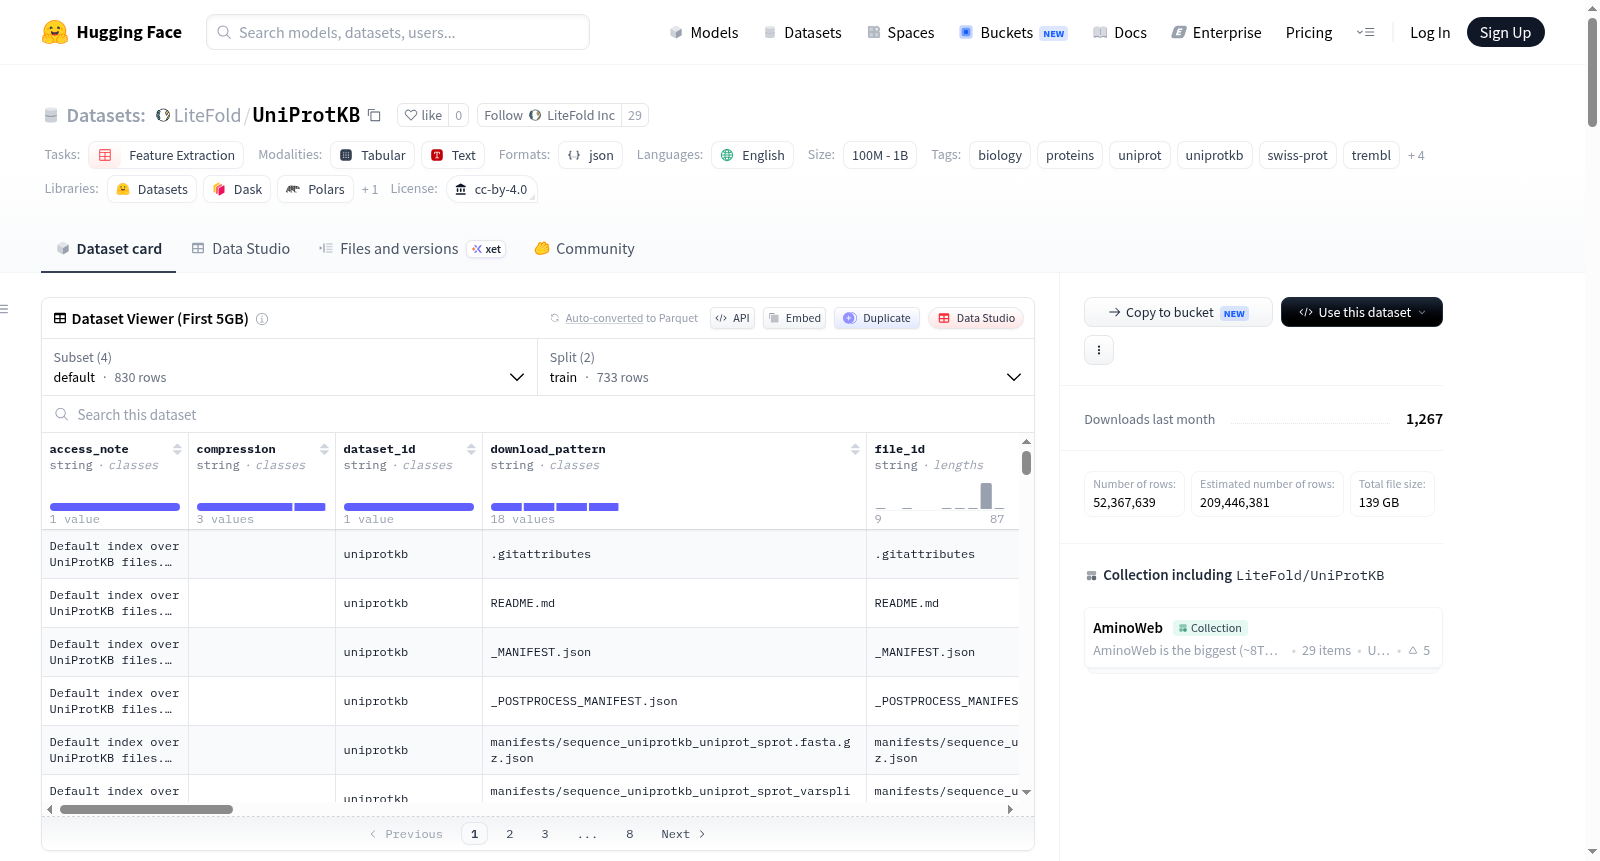This screenshot has width=1600, height=861.
Task: Click the vertical scrollbar of the data table
Action: tap(1026, 463)
